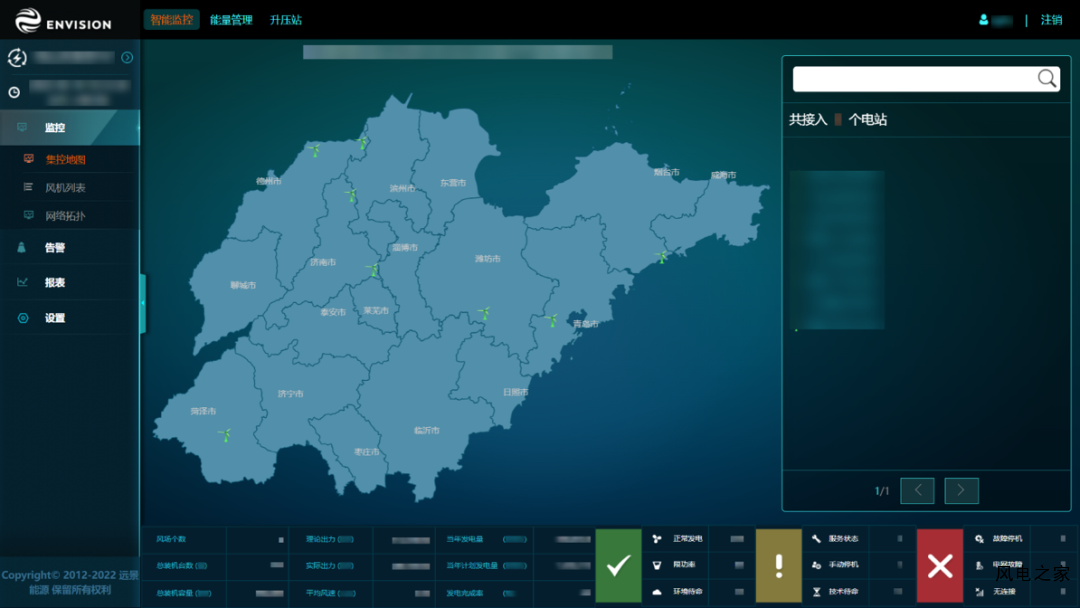Select 集控地图 in the sidebar

point(65,160)
